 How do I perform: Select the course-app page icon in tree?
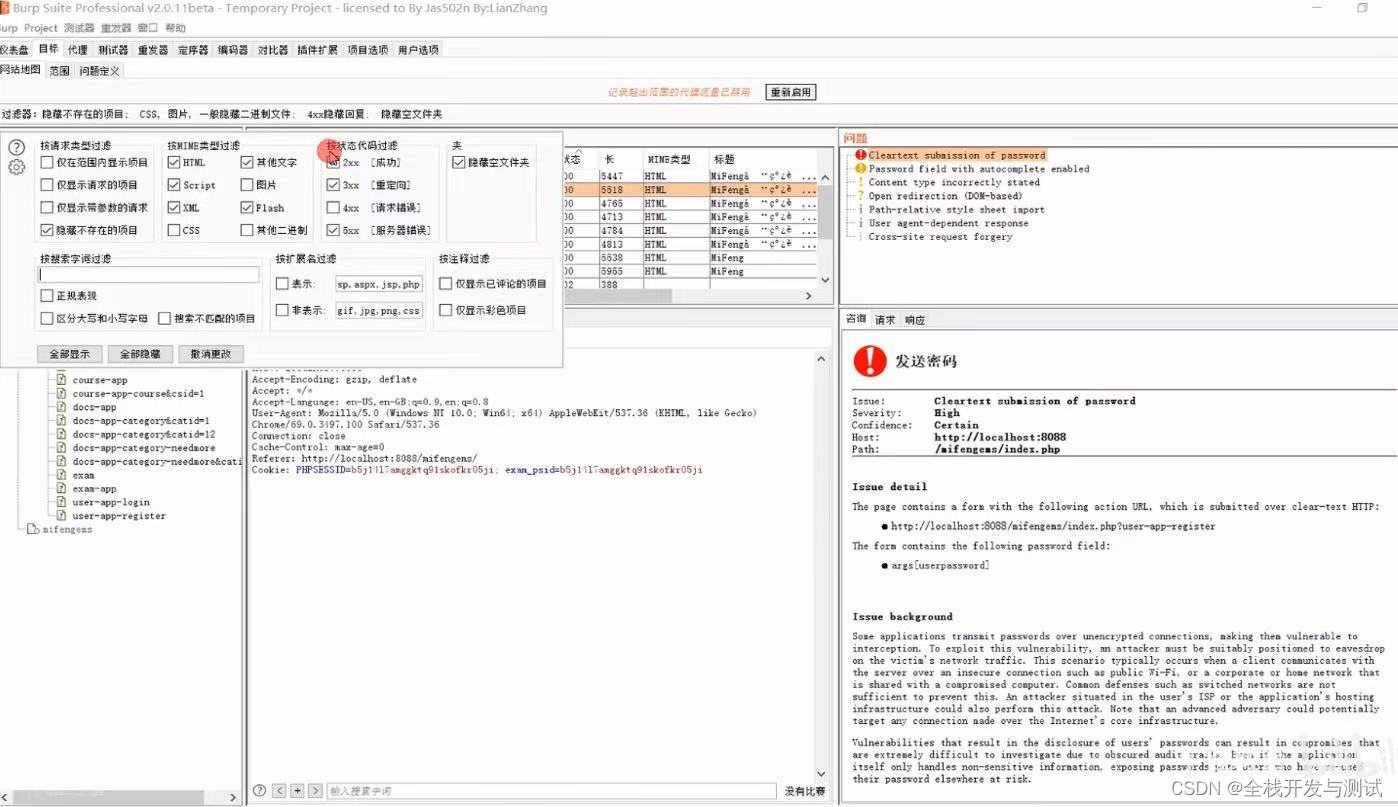click(x=61, y=380)
